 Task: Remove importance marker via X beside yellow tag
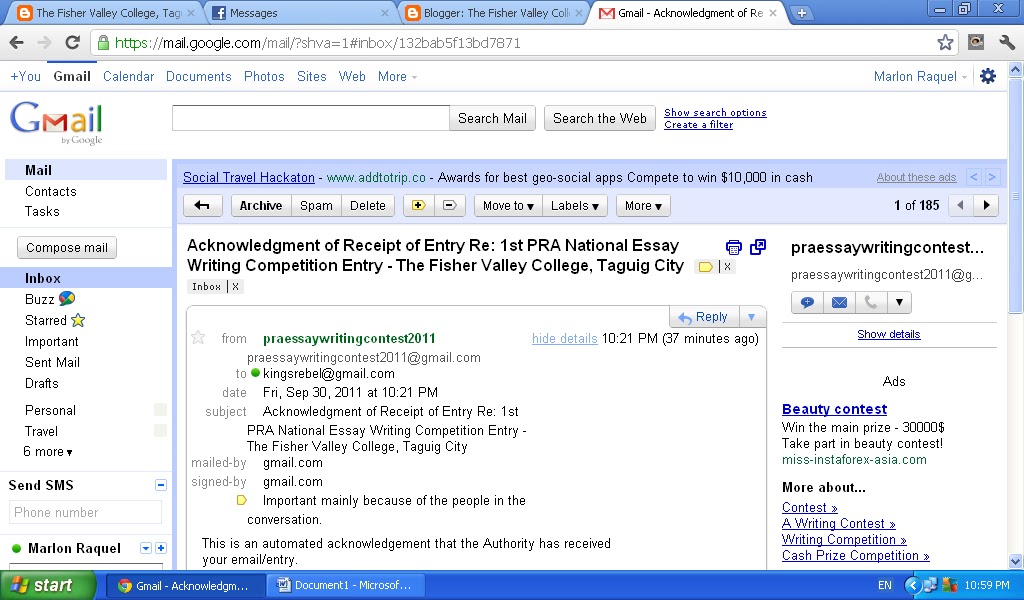[727, 266]
